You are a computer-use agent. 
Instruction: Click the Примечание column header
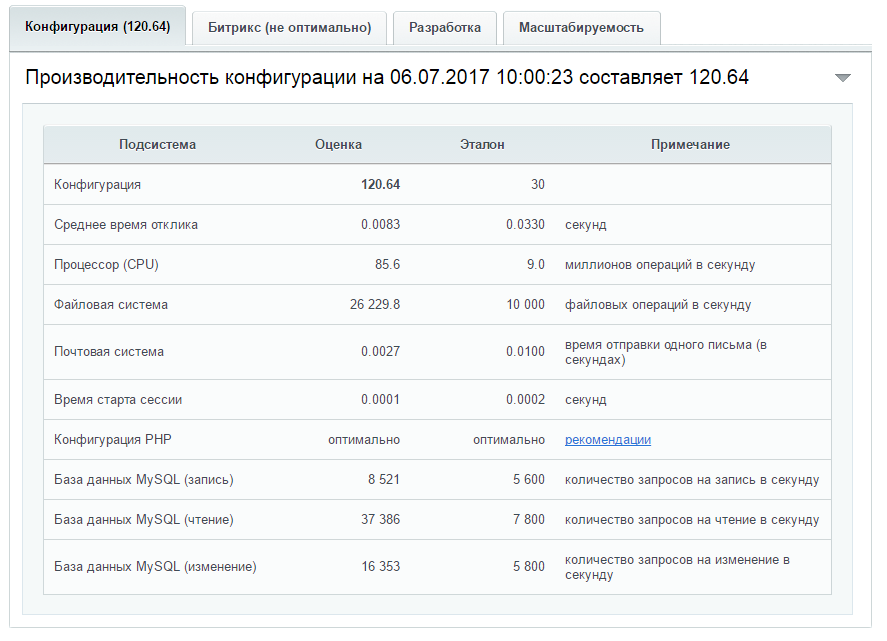(690, 145)
